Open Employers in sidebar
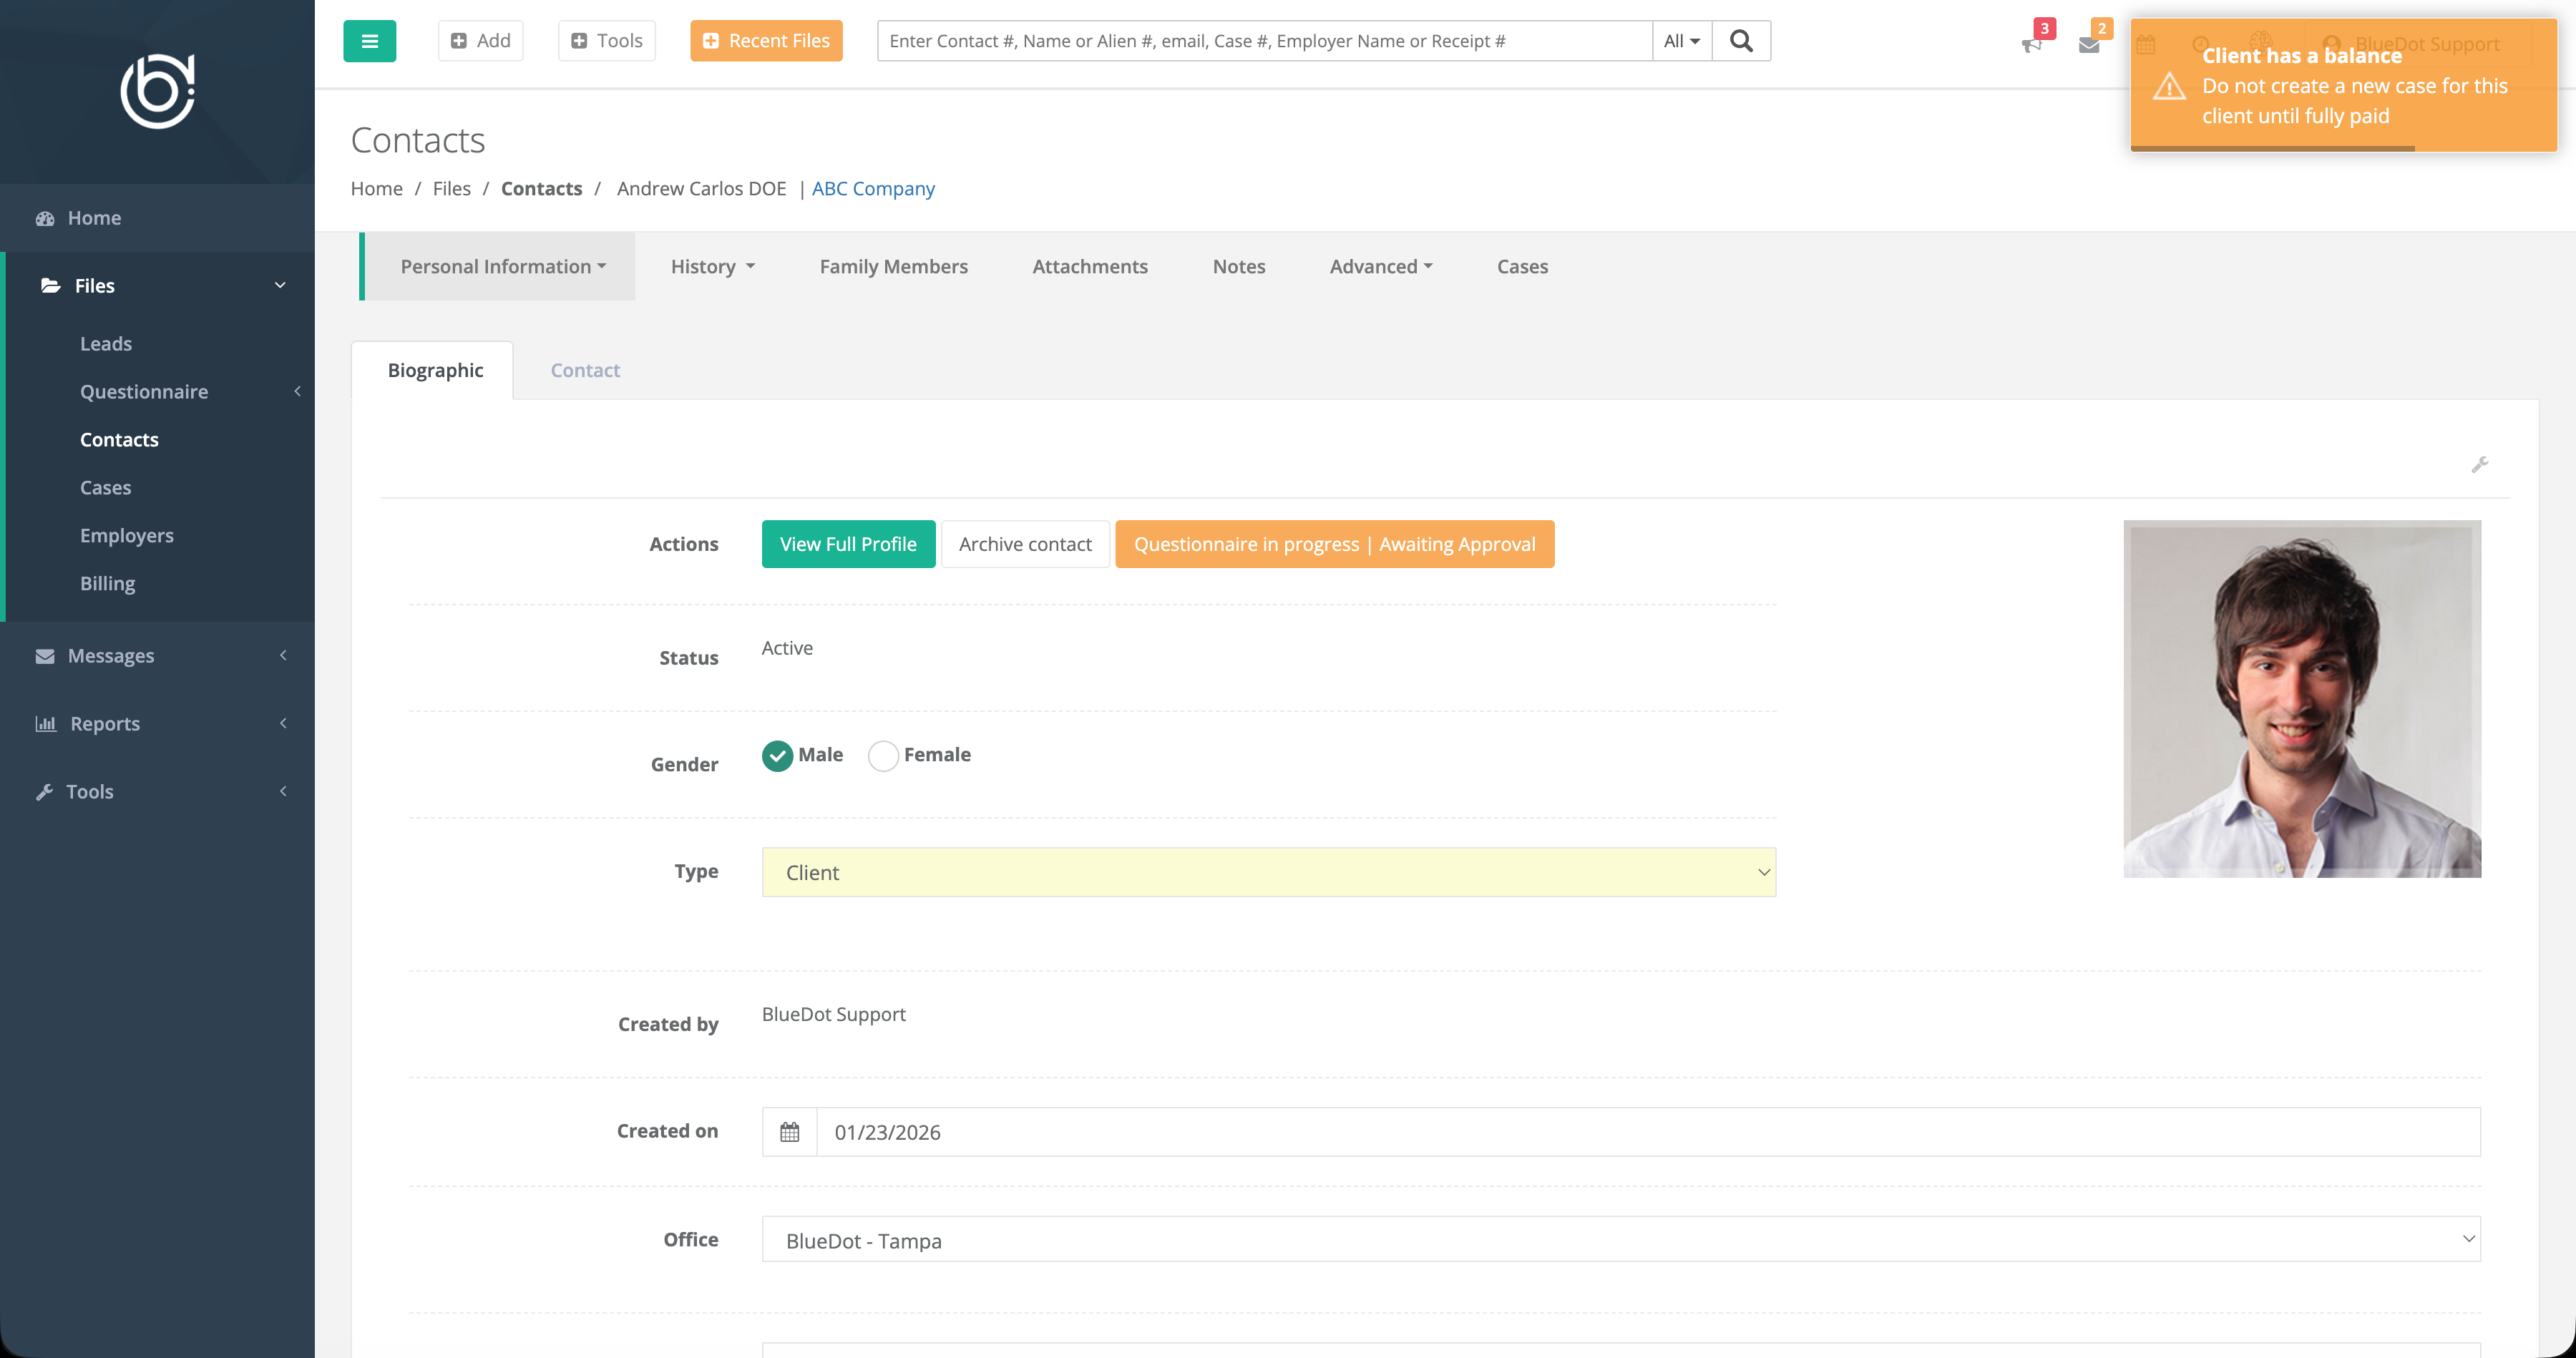 (127, 536)
